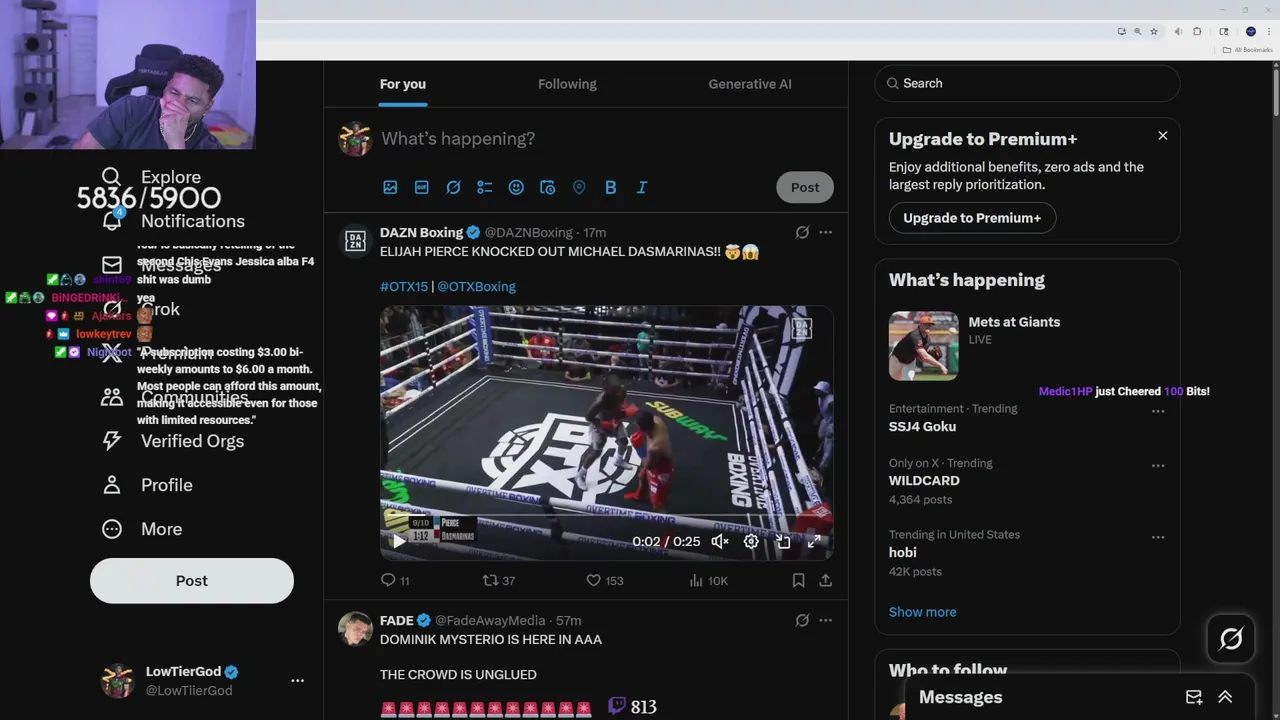Screen dimensions: 1280x720
Task: Open Grok explain icon on FADE post
Action: (x=802, y=620)
